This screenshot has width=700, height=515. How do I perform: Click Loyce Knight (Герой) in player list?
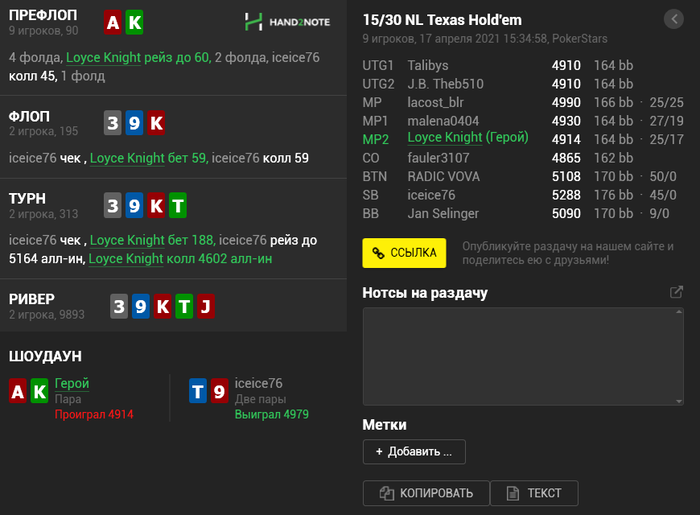[x=468, y=137]
